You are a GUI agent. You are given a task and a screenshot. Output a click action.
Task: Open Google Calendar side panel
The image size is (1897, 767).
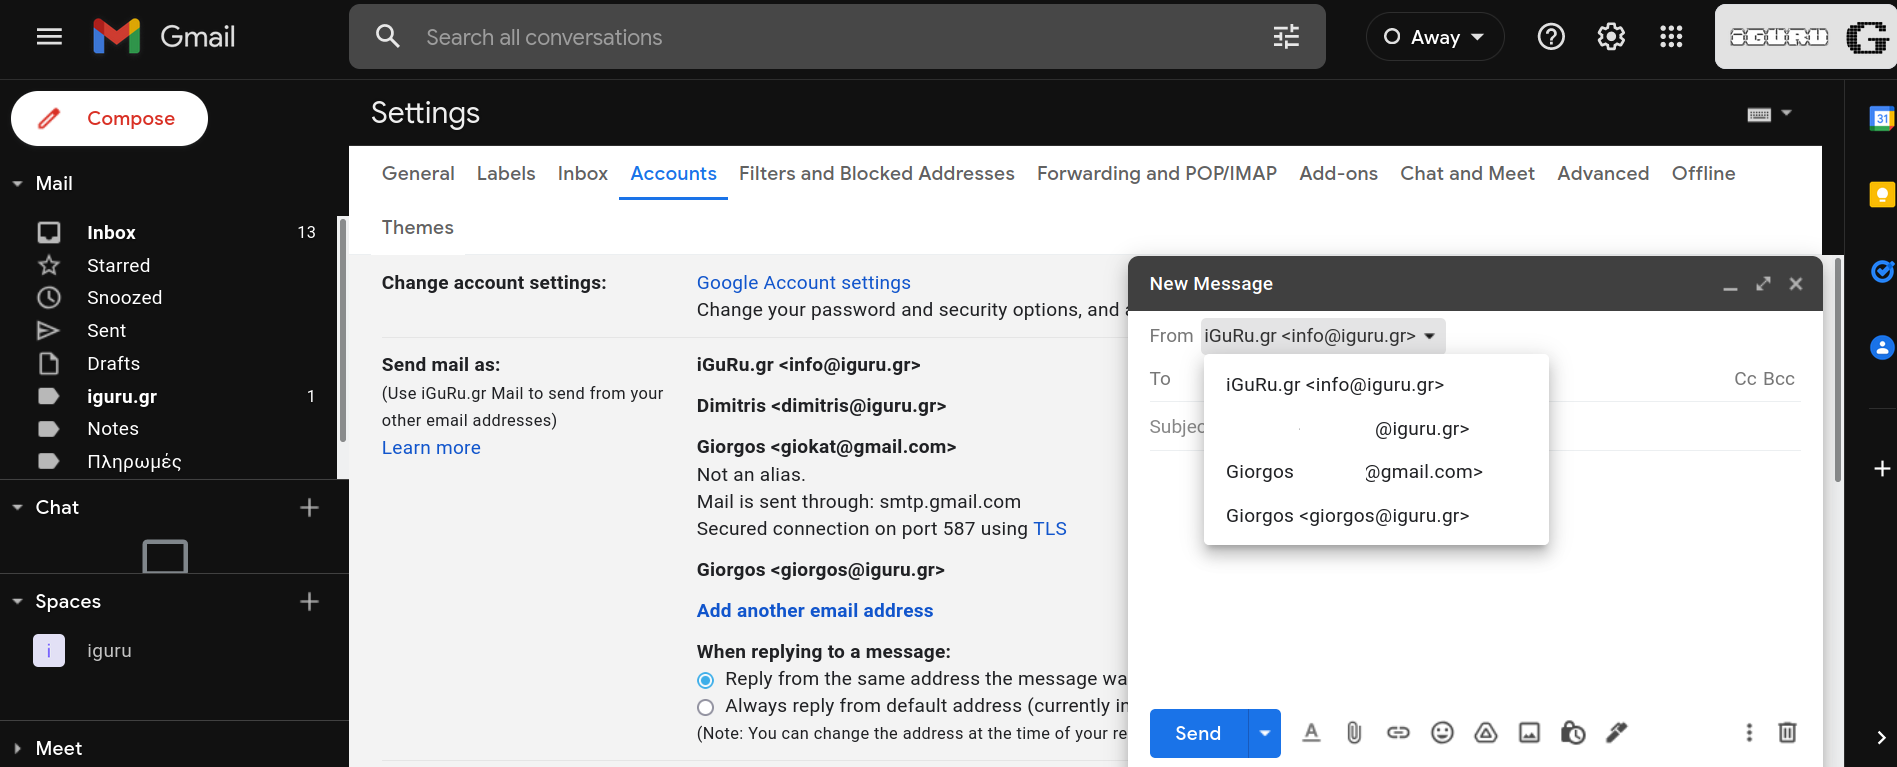pyautogui.click(x=1882, y=118)
